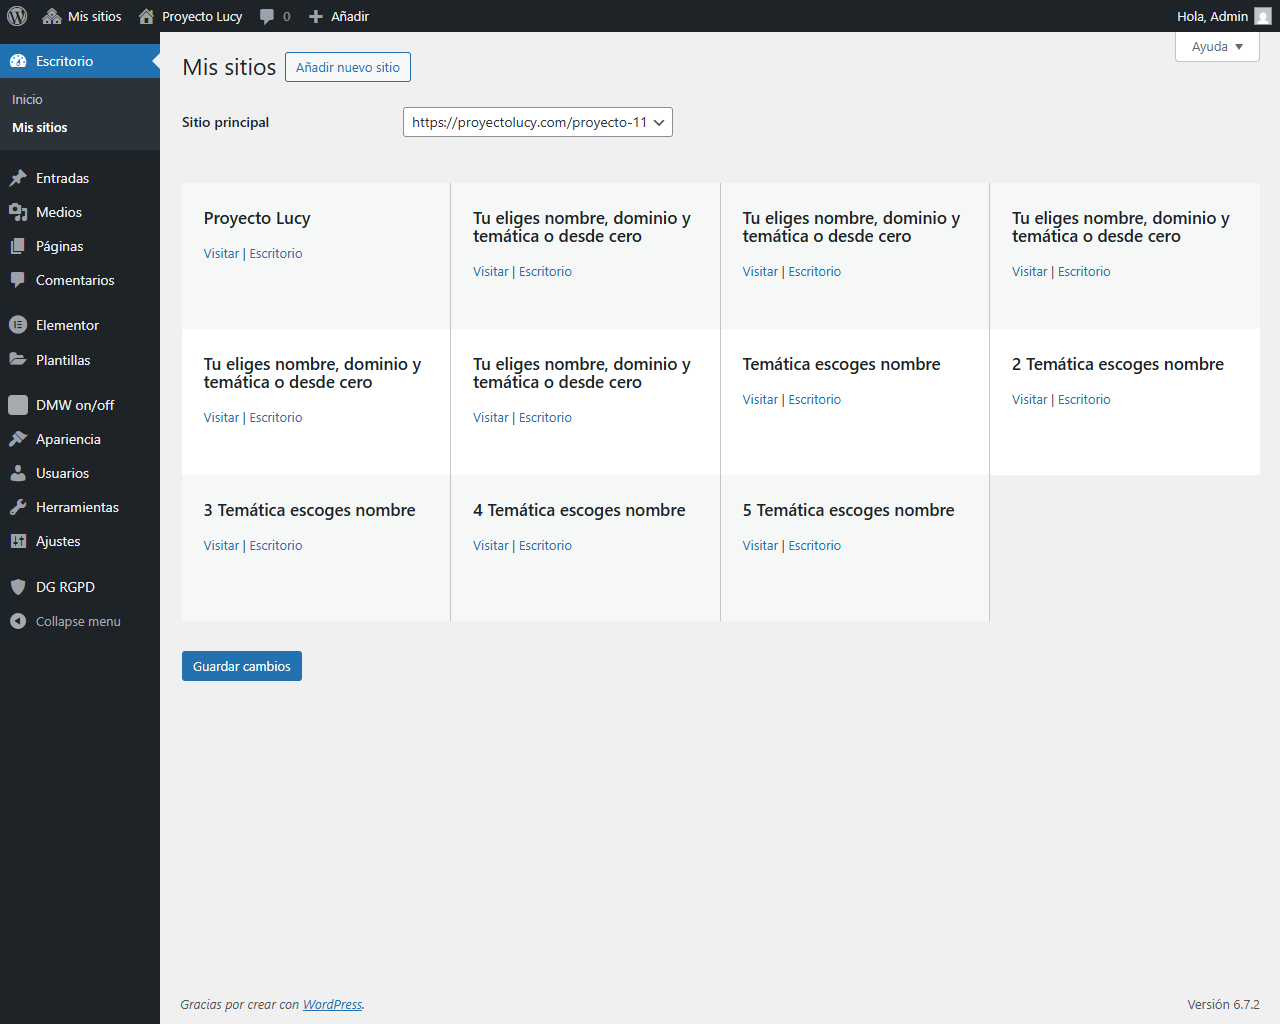Viewport: 1280px width, 1024px height.
Task: Click the Admin avatar in top bar
Action: (x=1262, y=16)
